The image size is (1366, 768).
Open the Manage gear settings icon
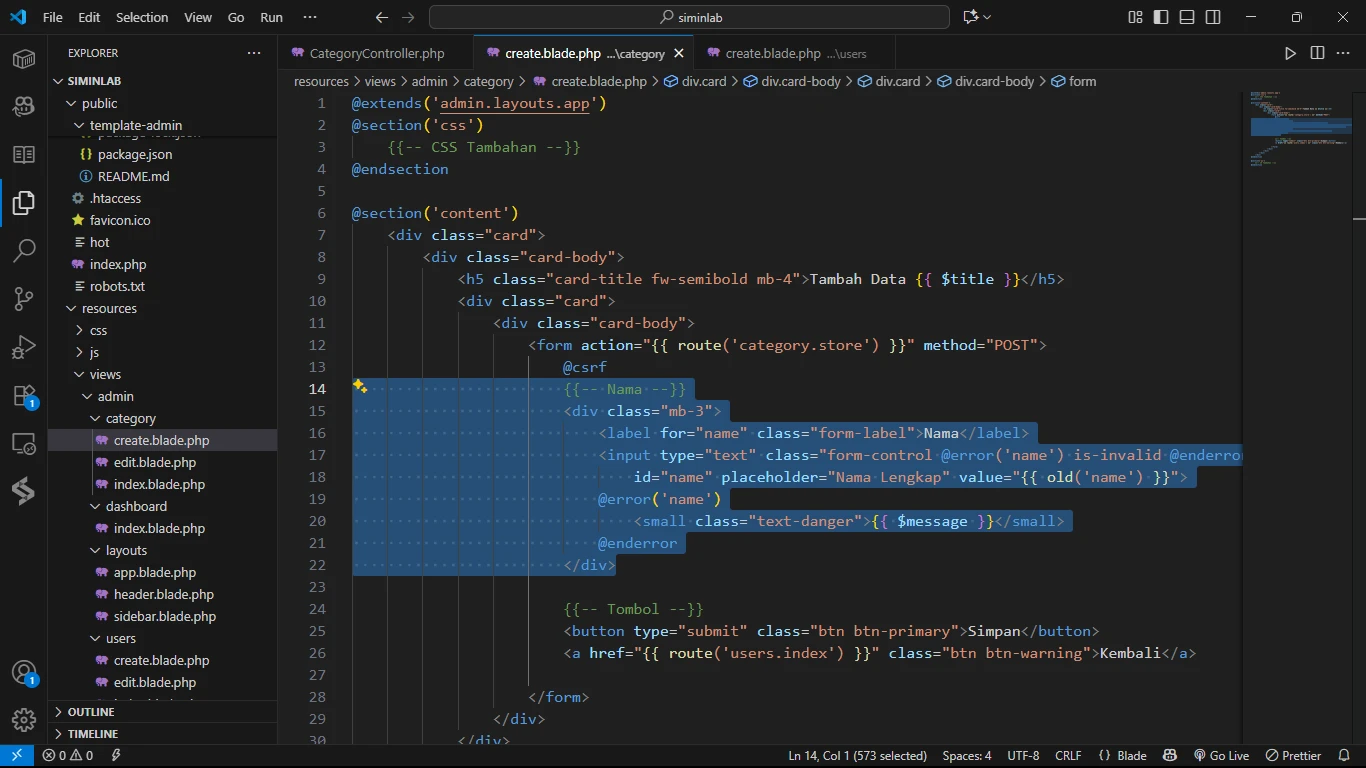[x=24, y=719]
